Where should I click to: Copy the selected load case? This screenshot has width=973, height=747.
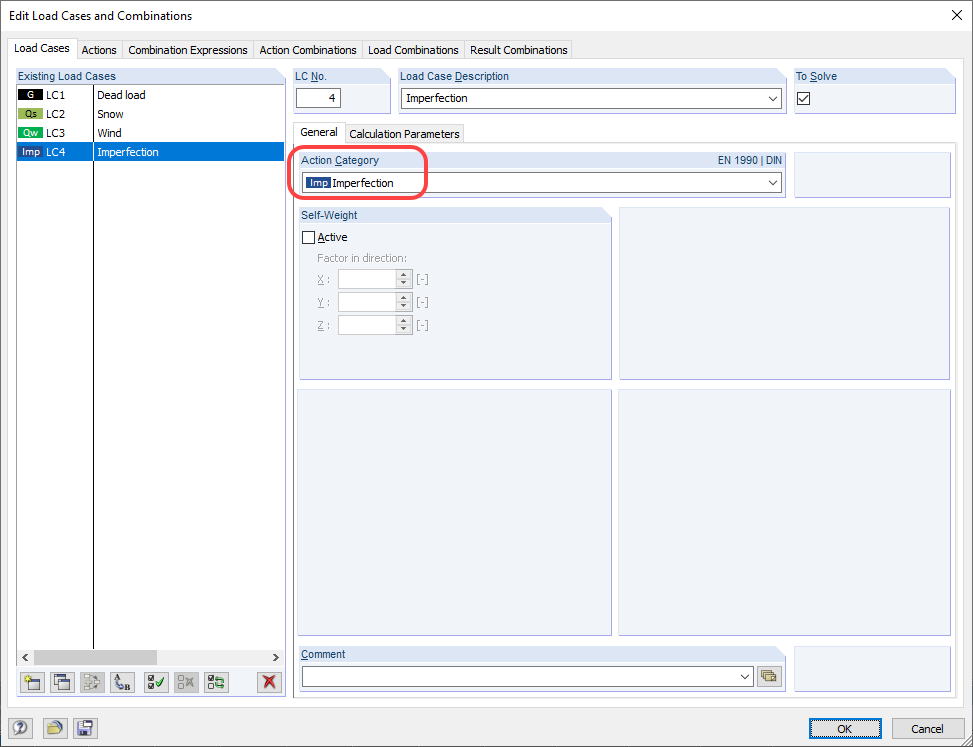coord(62,682)
